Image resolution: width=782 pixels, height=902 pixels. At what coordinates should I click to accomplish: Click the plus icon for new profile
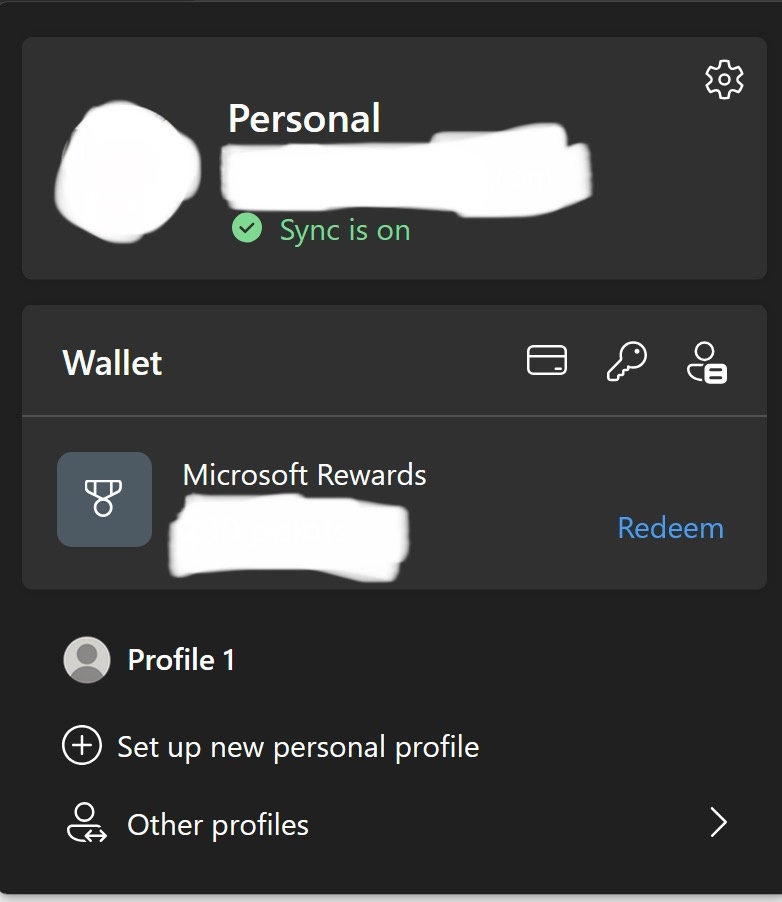point(82,745)
